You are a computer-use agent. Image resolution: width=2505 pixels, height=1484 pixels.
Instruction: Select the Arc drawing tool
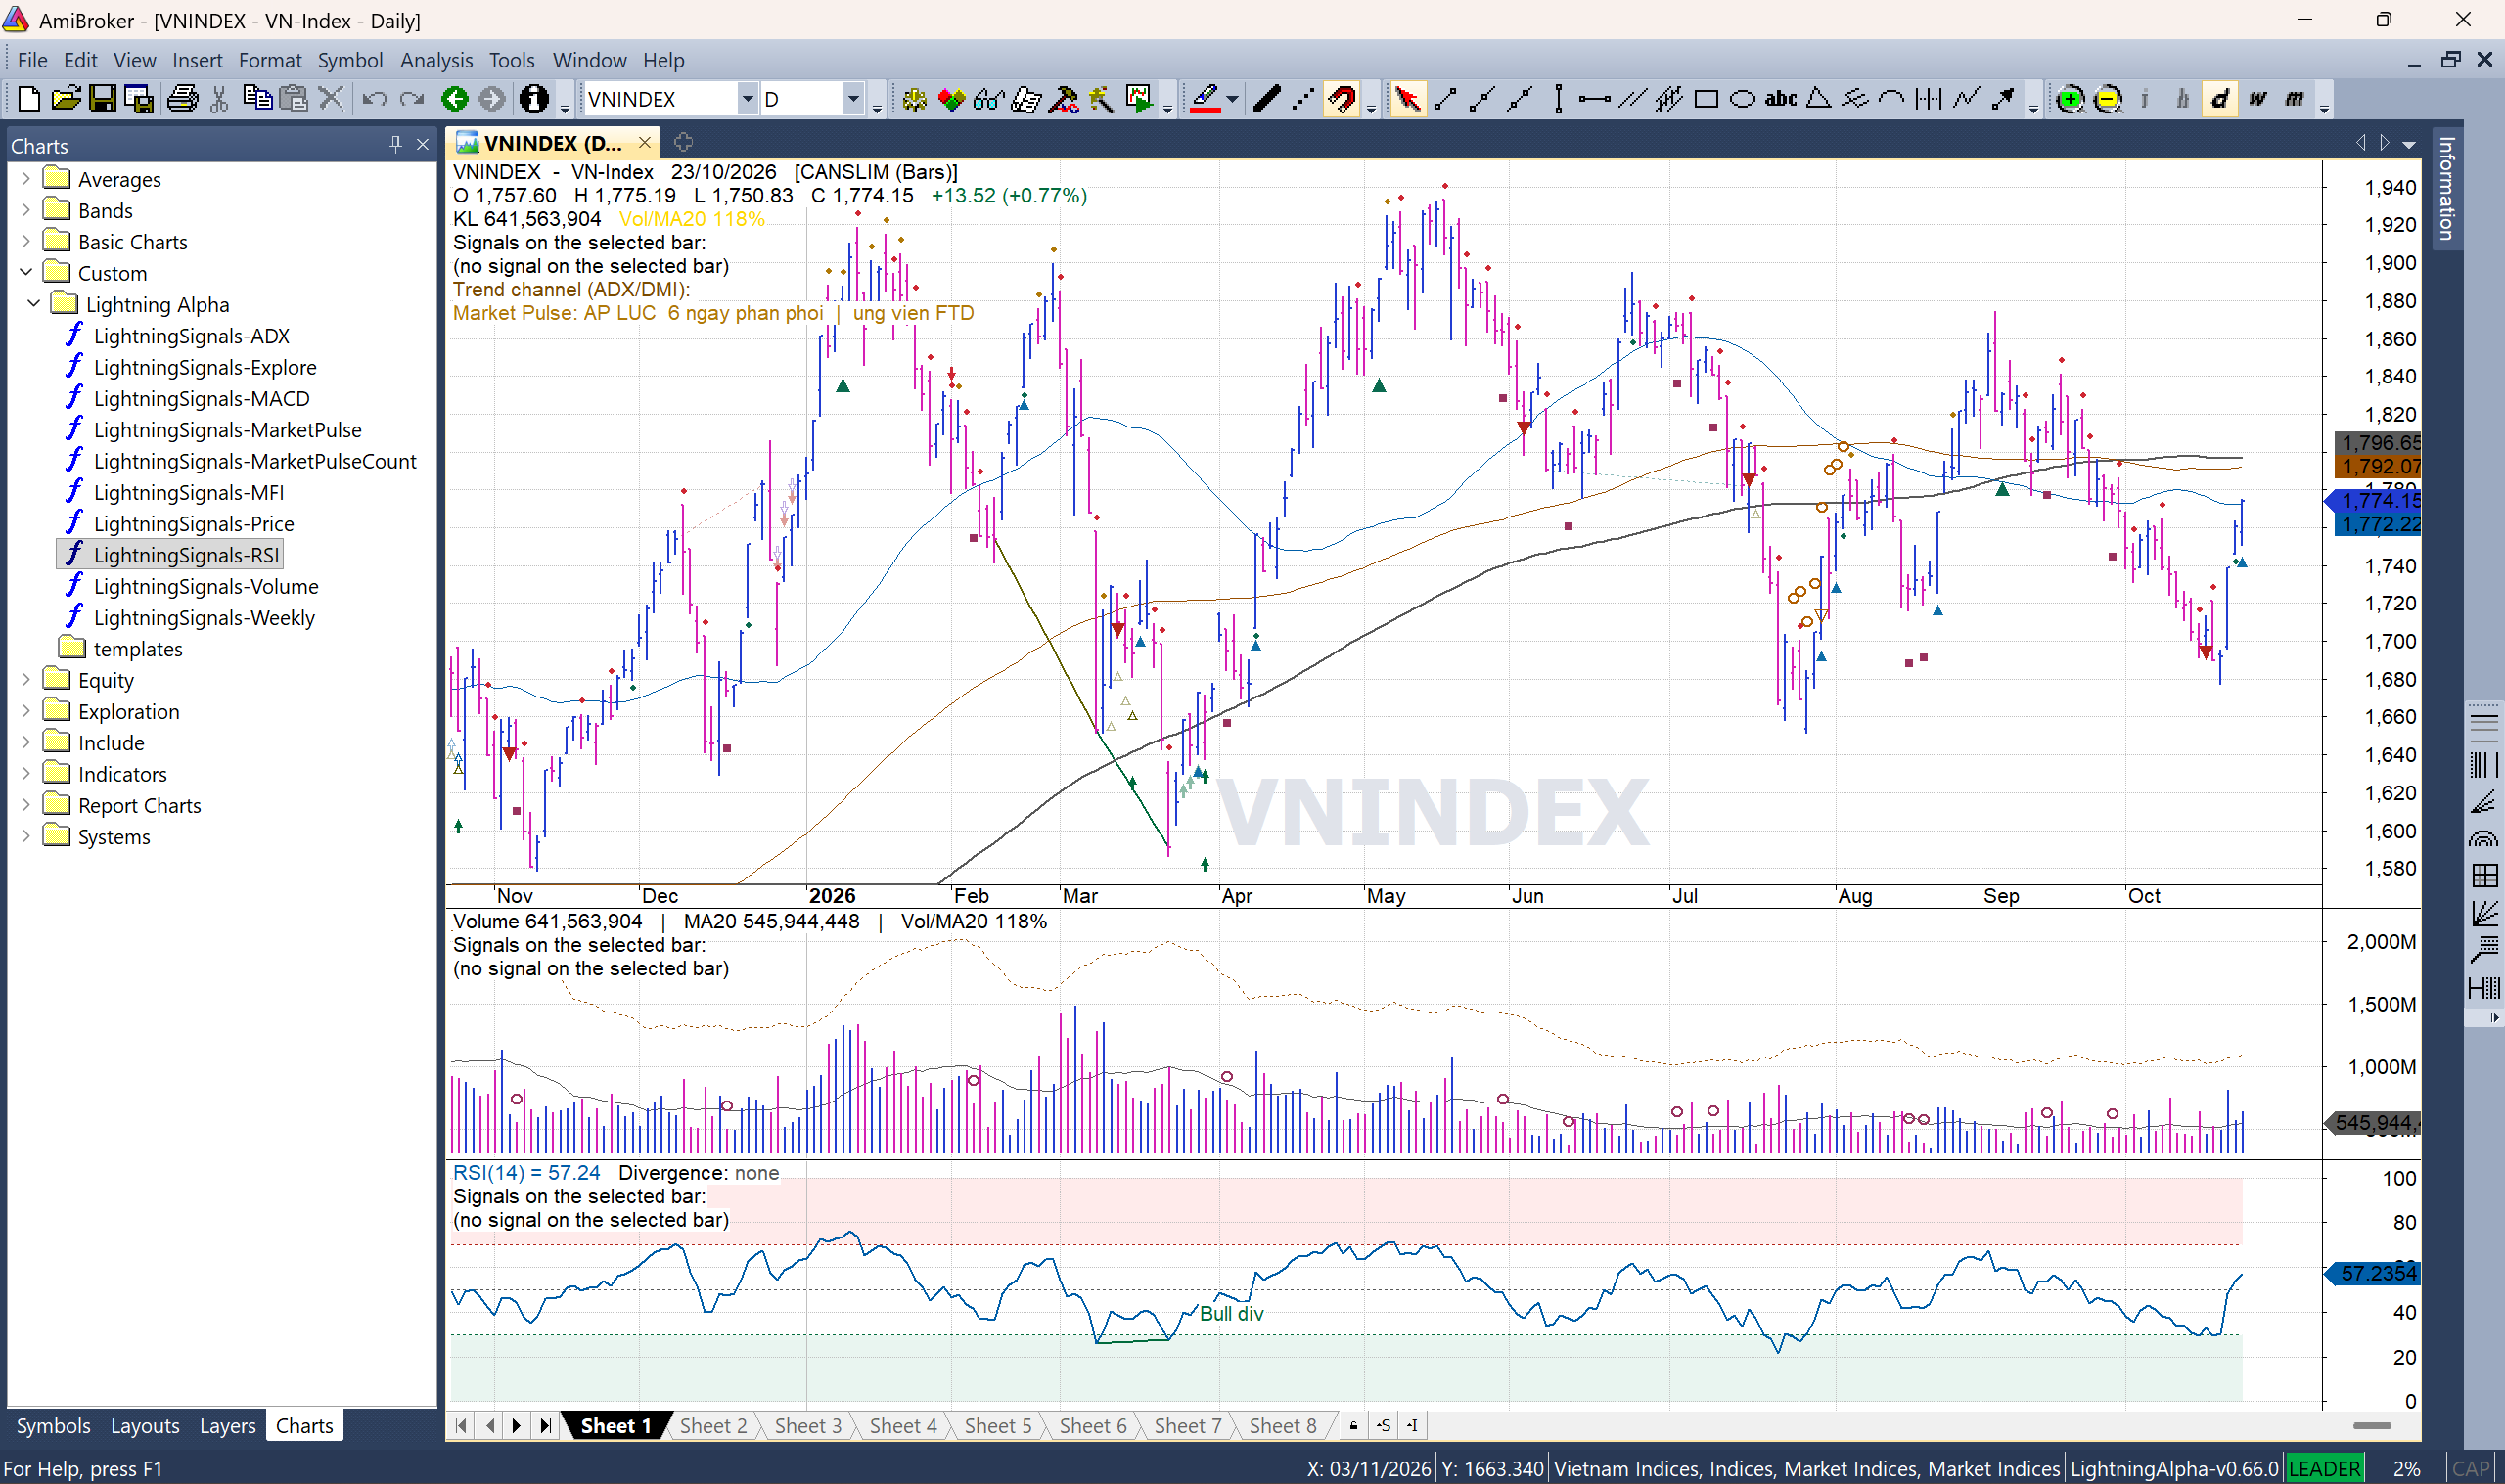(x=1891, y=99)
